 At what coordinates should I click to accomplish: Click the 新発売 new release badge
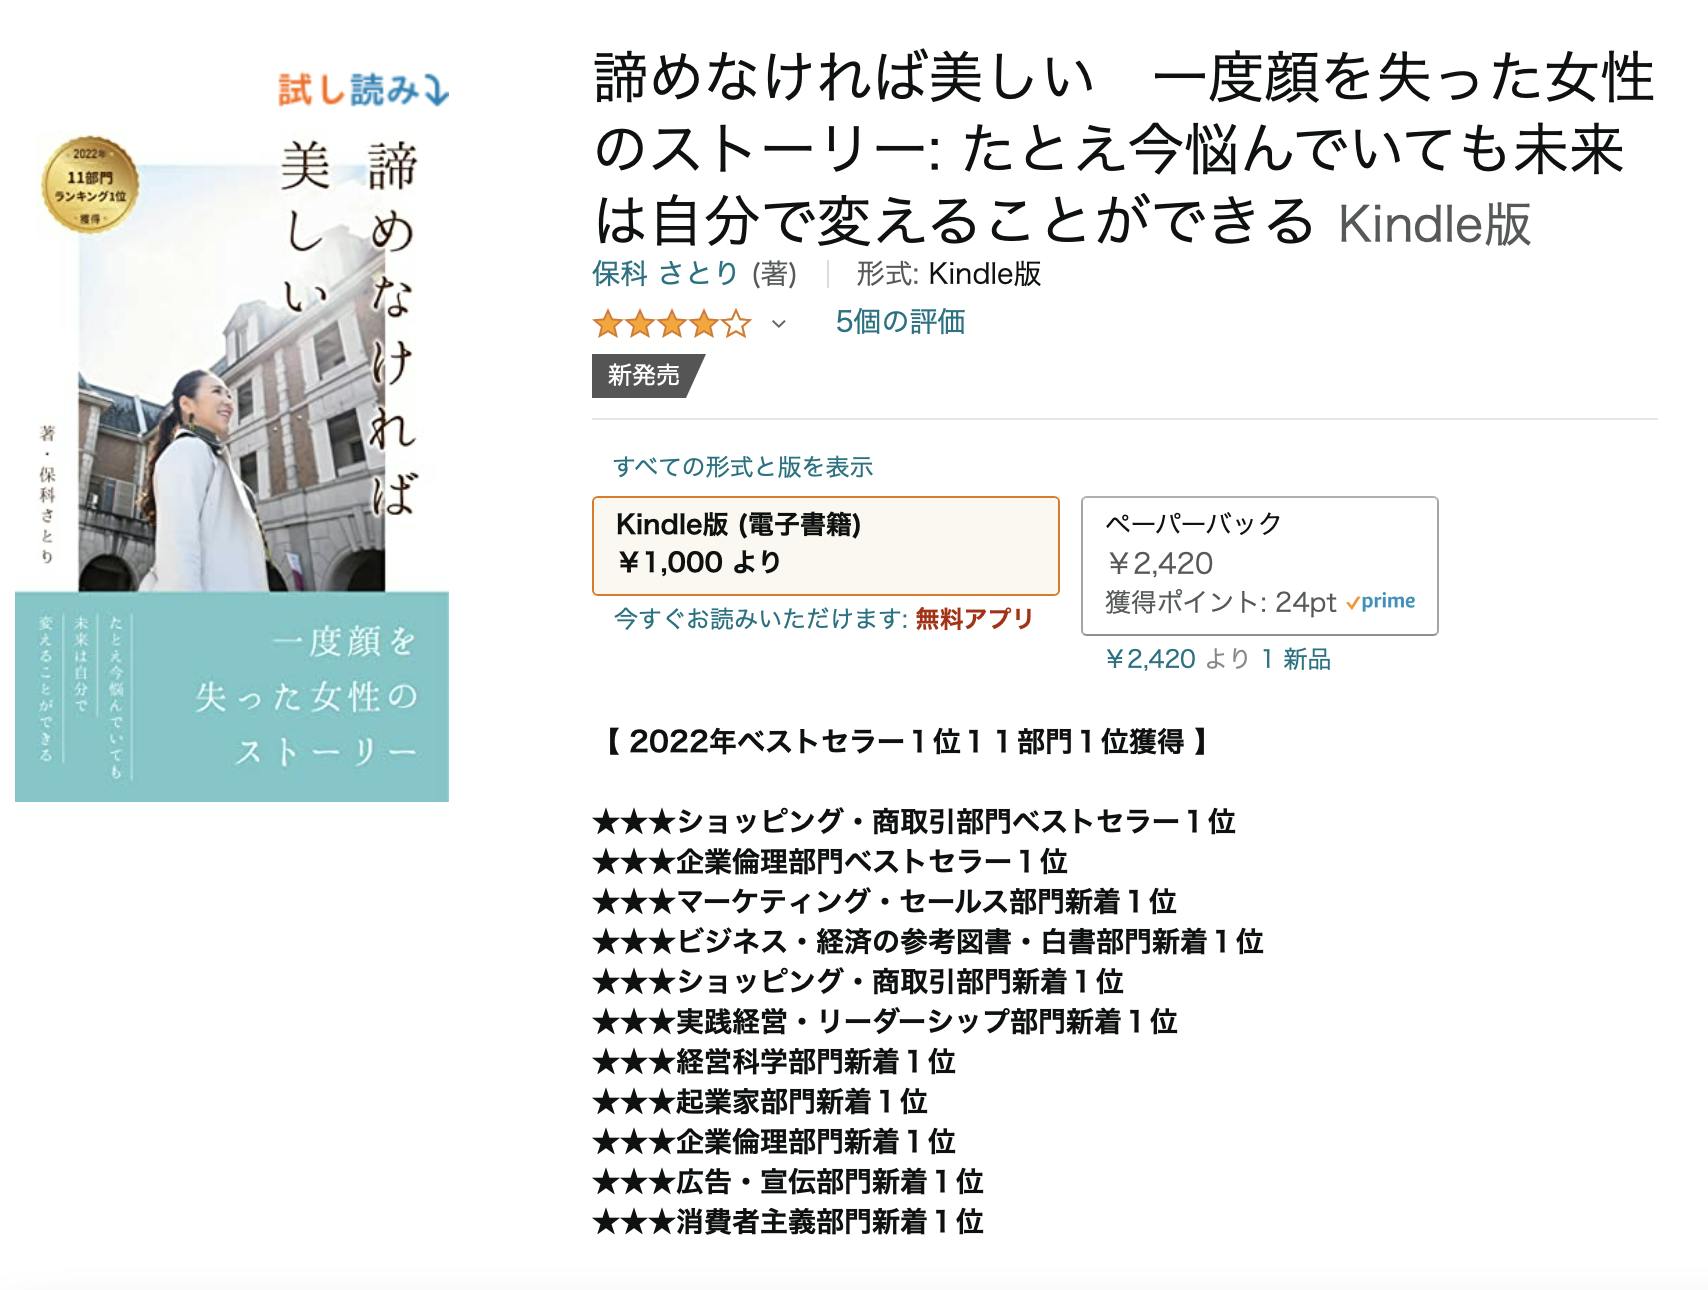pyautogui.click(x=643, y=375)
